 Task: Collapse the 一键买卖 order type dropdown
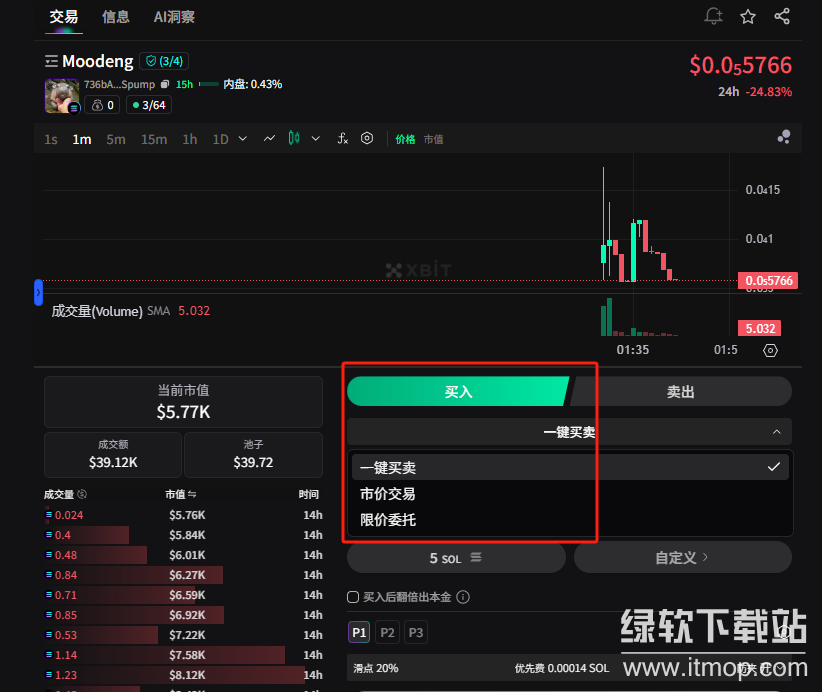pos(777,432)
